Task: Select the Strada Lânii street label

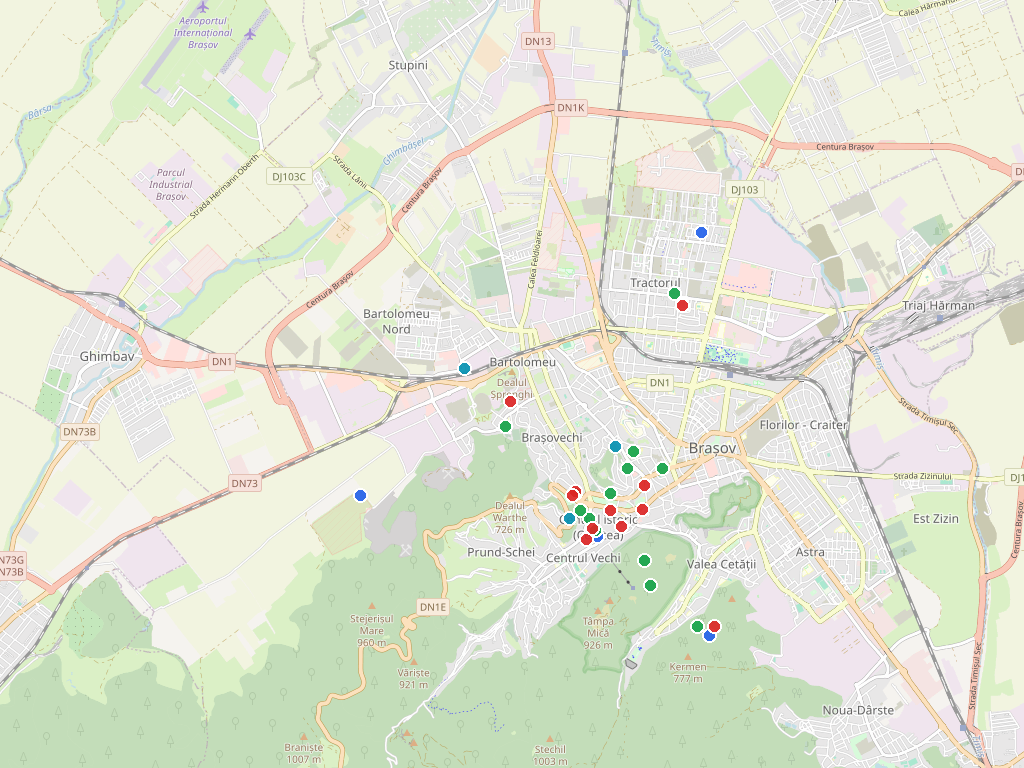Action: (350, 172)
